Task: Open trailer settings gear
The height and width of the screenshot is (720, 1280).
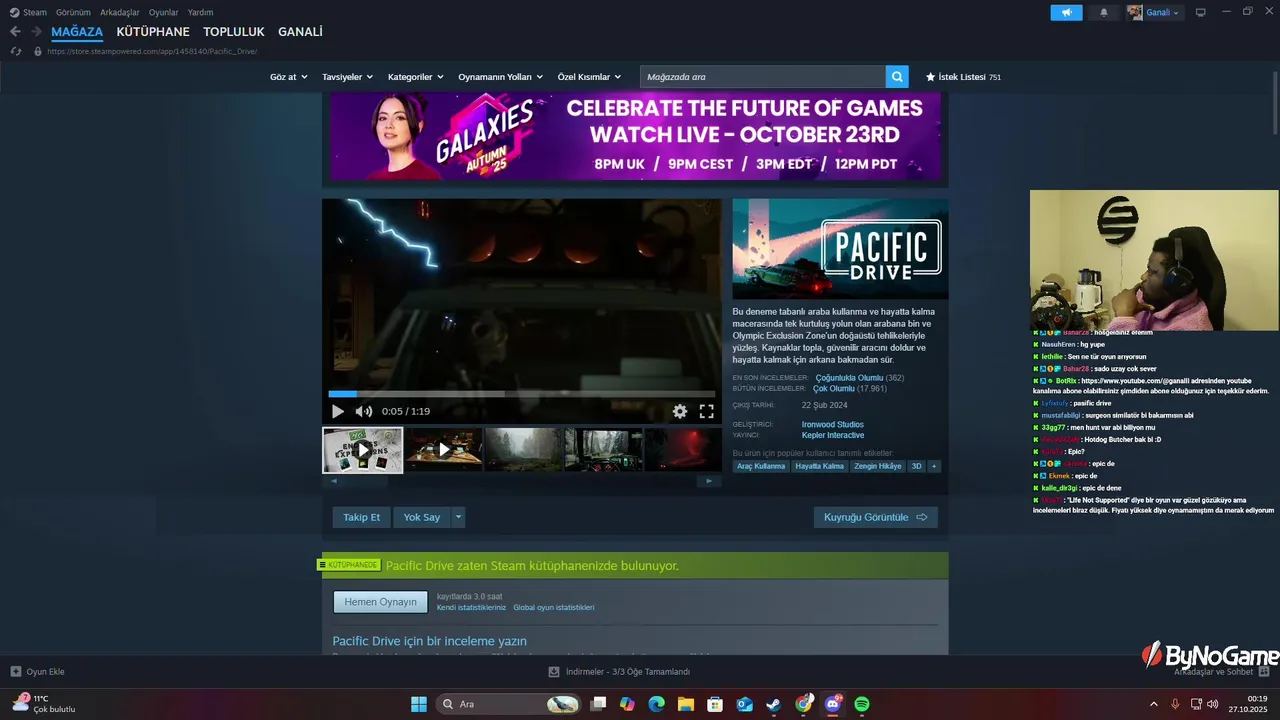Action: pyautogui.click(x=680, y=411)
